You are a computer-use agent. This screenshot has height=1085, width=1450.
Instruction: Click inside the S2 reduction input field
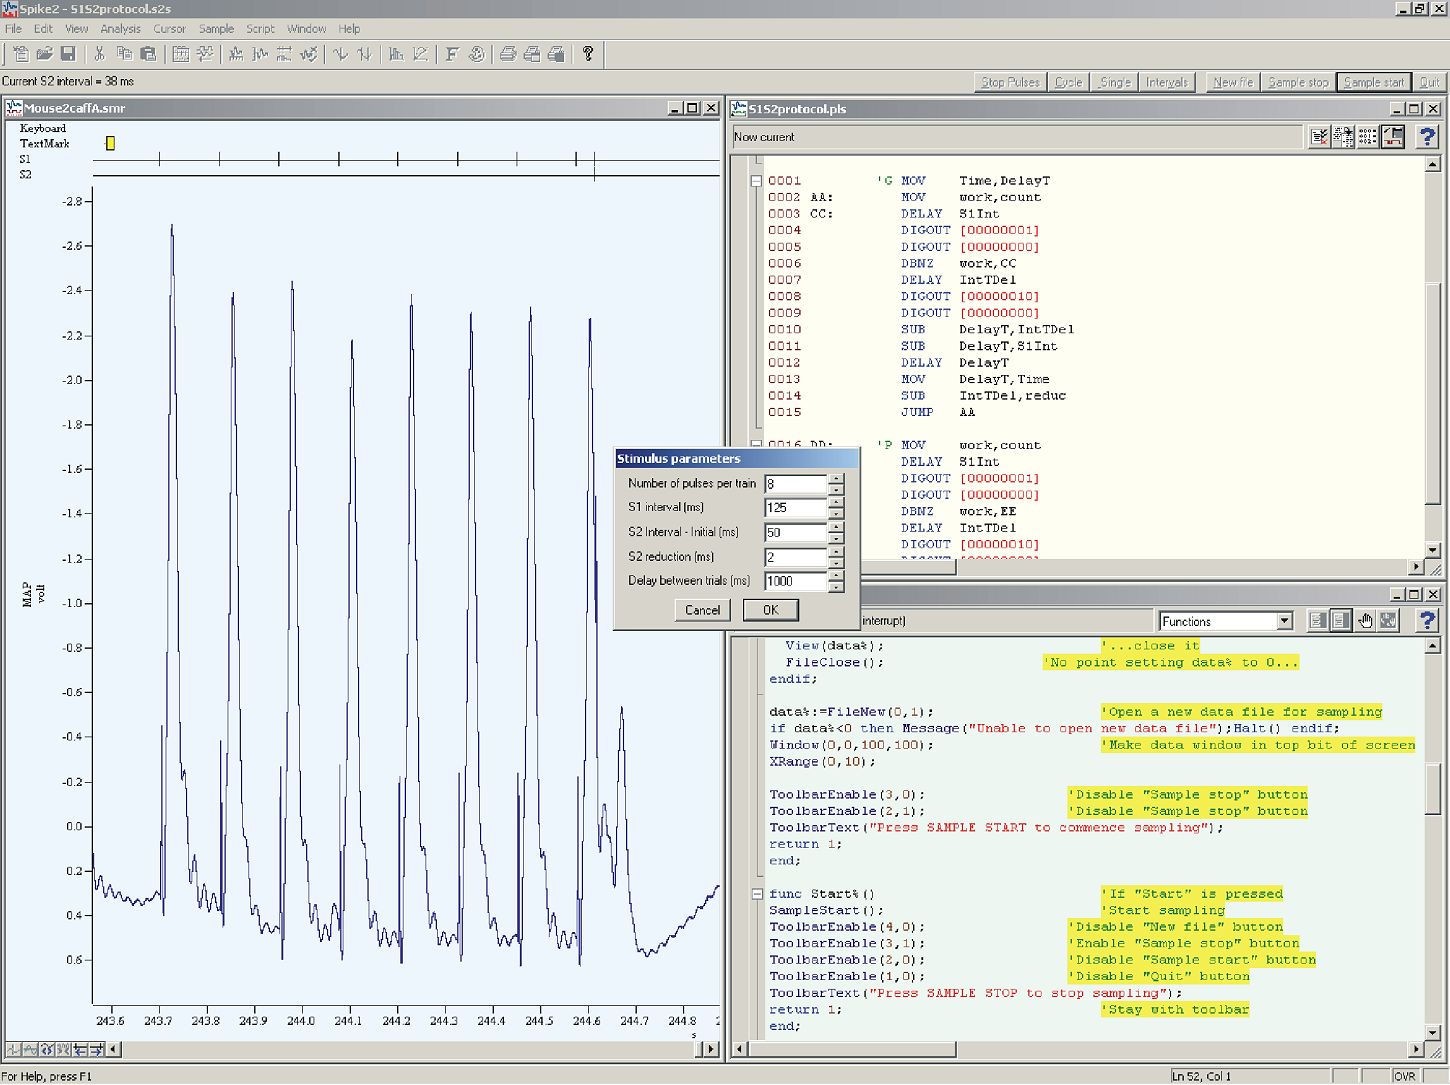(795, 557)
